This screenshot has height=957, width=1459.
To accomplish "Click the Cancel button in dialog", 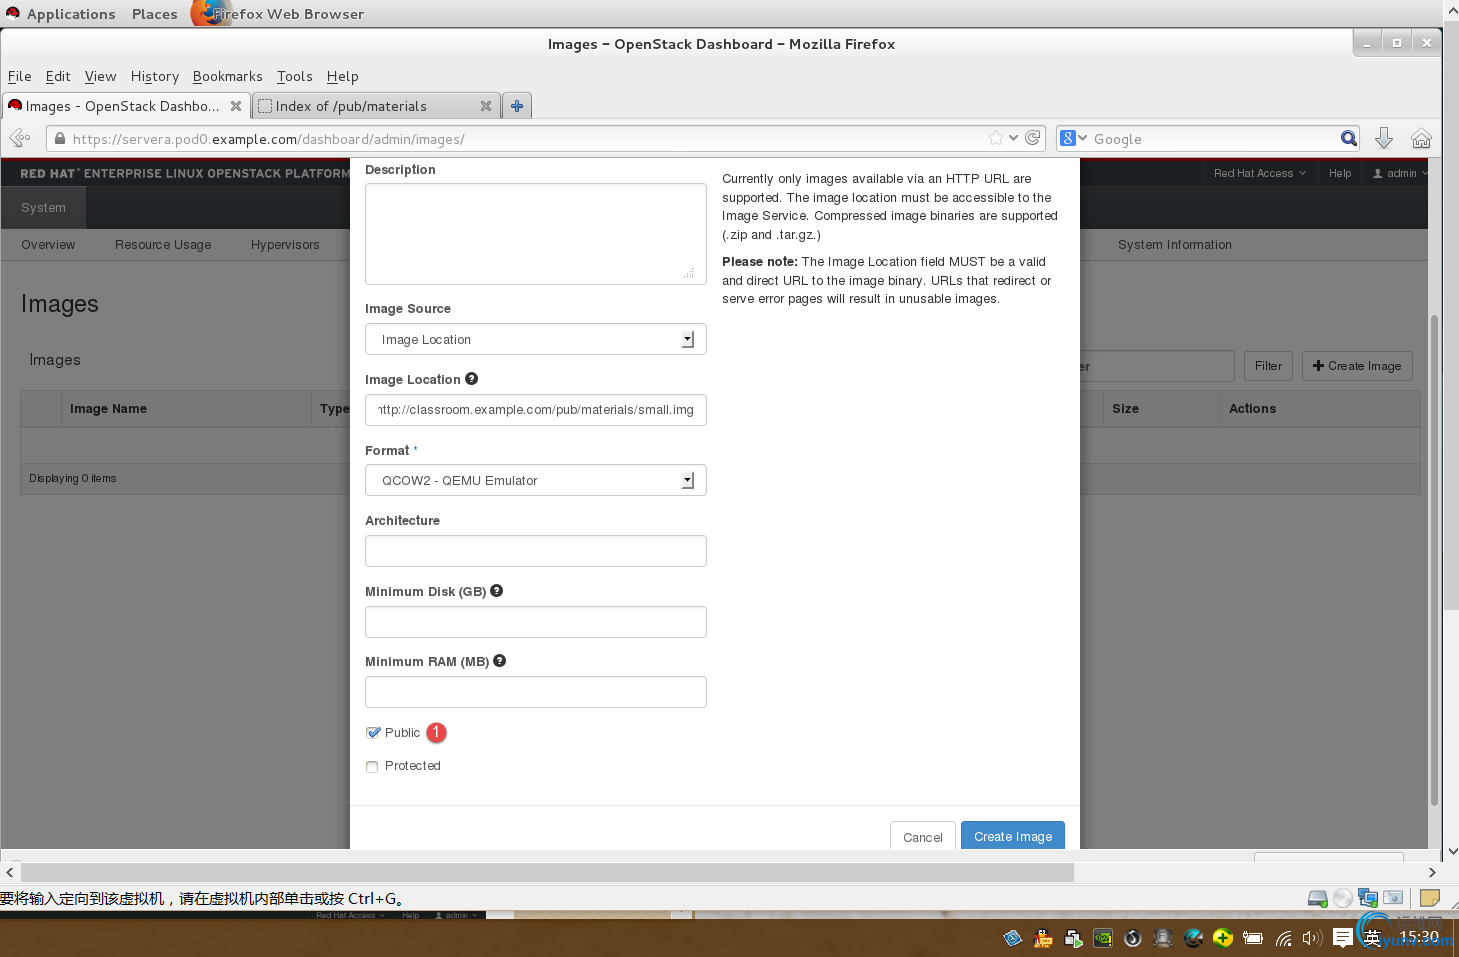I will [923, 837].
